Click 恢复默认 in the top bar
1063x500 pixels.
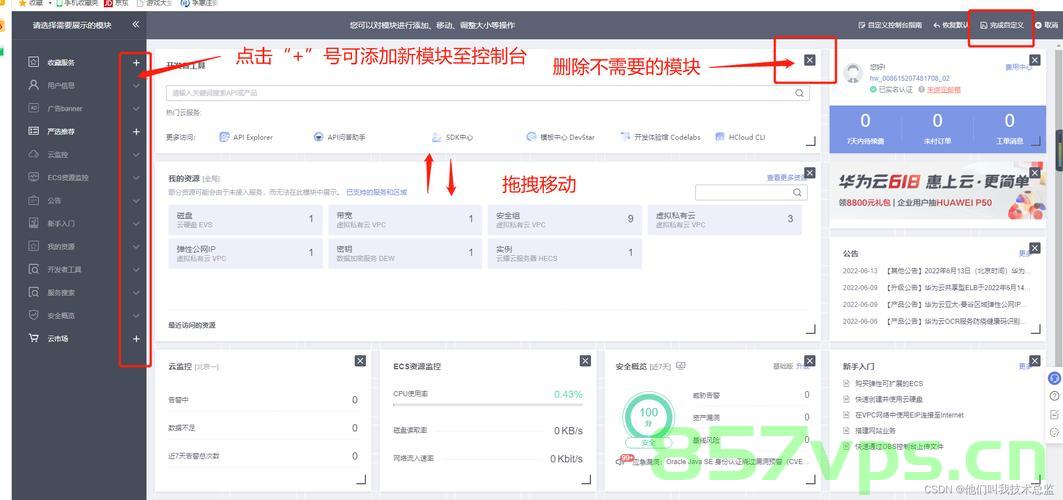click(950, 25)
